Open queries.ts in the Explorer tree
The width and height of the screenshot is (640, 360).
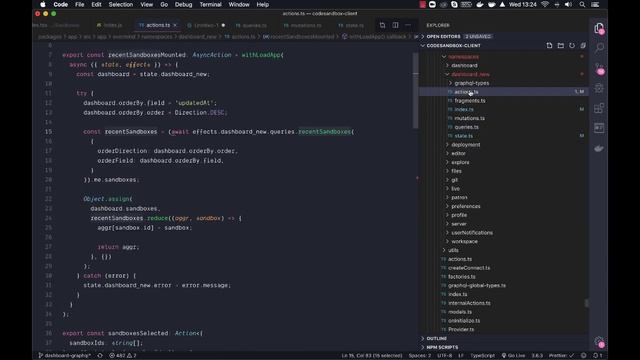pyautogui.click(x=466, y=127)
